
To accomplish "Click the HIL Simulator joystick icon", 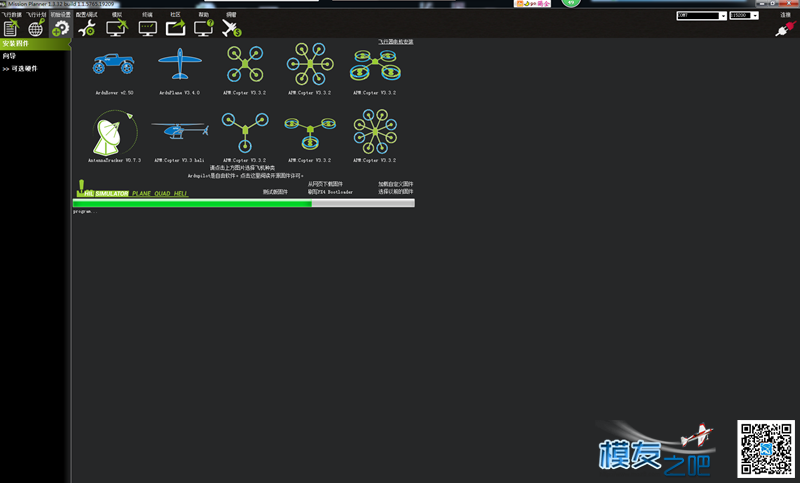I will tap(81, 188).
